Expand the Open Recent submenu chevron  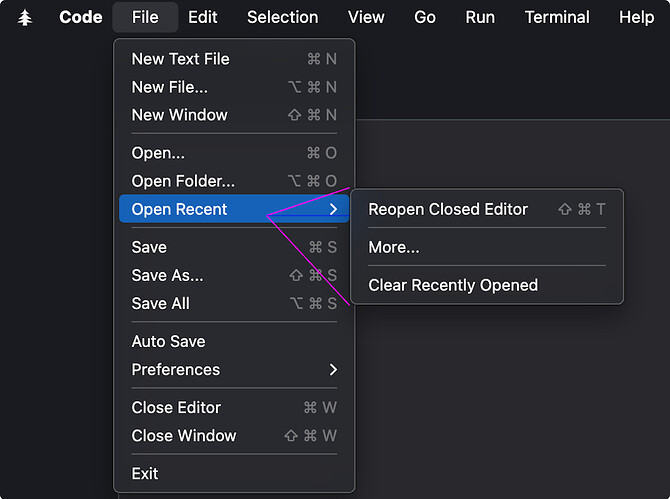pyautogui.click(x=333, y=209)
